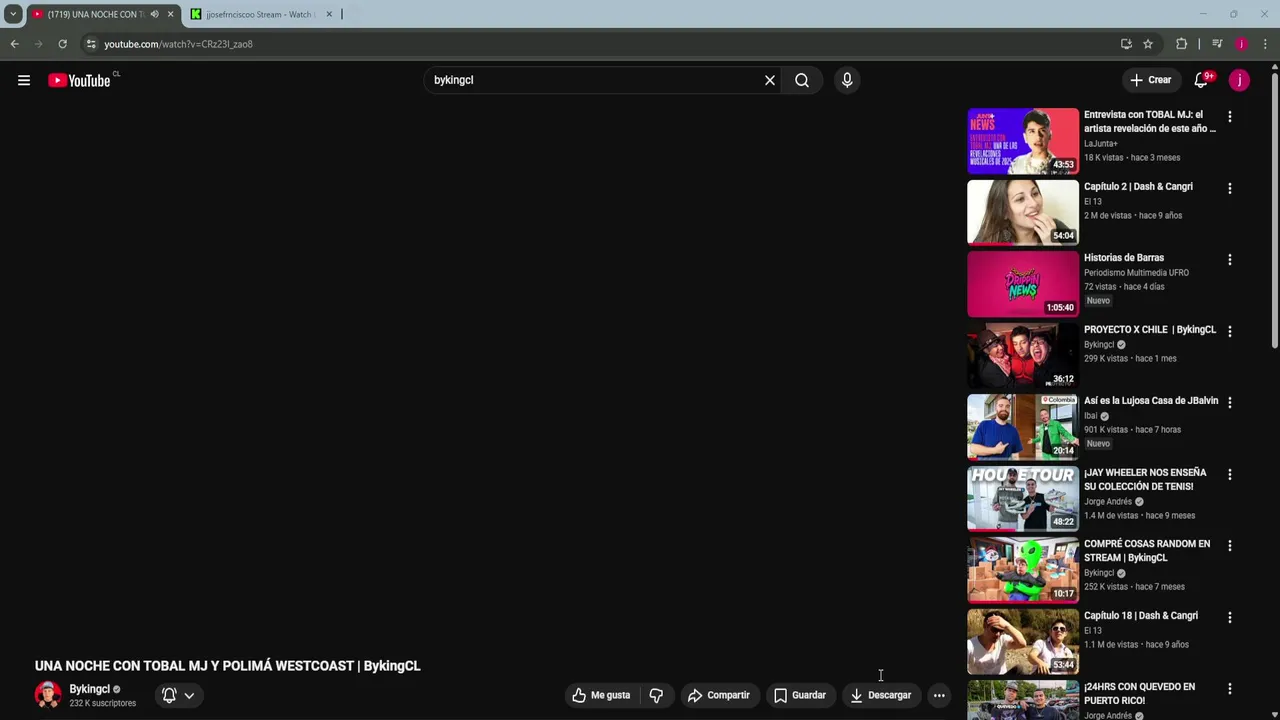The width and height of the screenshot is (1280, 720).
Task: Dislike the video with thumbs down
Action: click(656, 695)
